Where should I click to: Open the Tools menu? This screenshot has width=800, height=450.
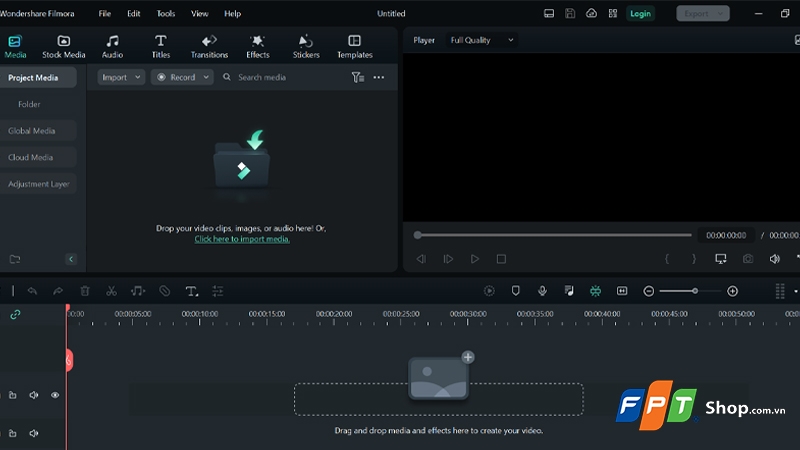166,14
